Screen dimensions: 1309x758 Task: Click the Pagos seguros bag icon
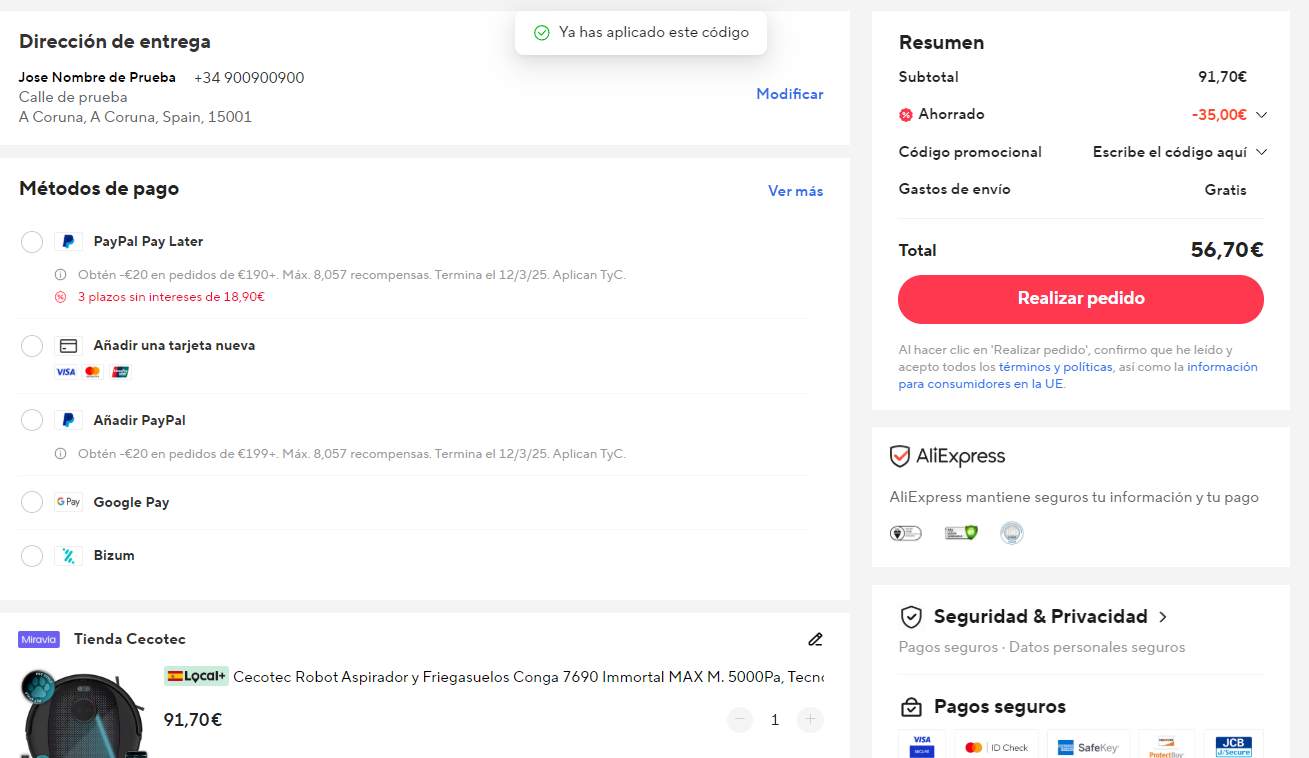911,707
